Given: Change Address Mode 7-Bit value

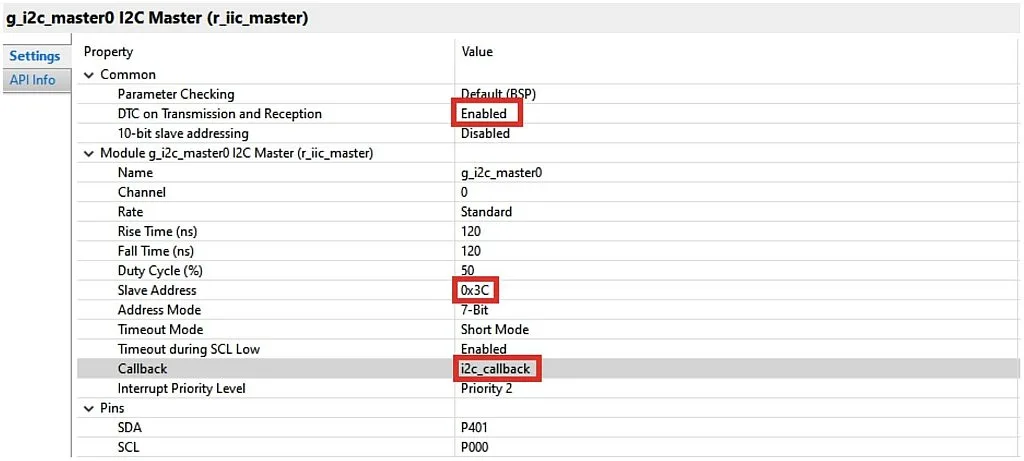Looking at the screenshot, I should click(x=476, y=310).
